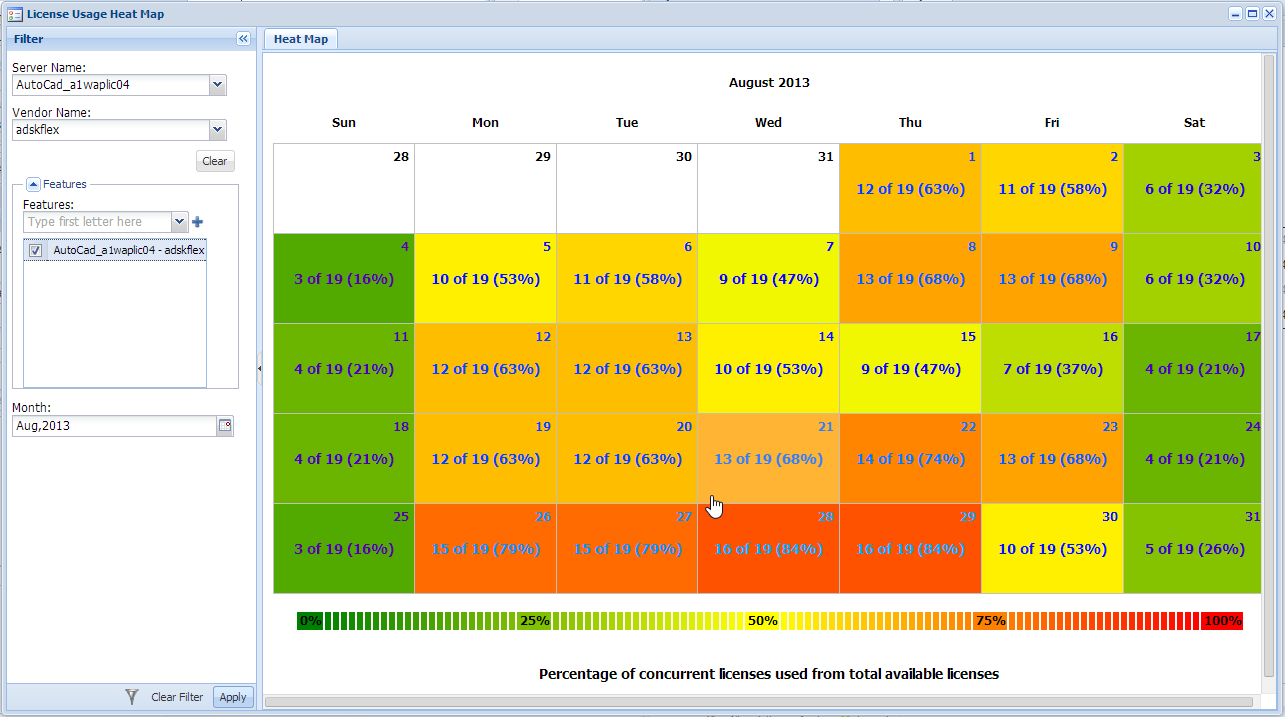Click the Wed column header
Screen dimensions: 1285x717
768,123
